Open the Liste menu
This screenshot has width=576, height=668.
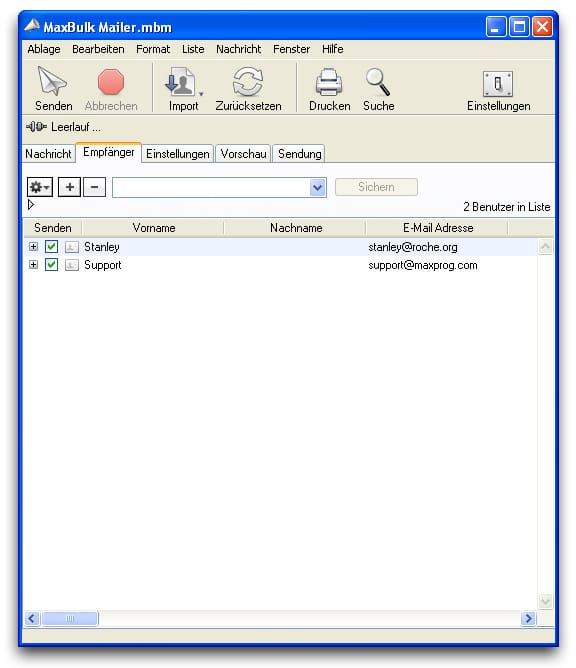tap(193, 49)
